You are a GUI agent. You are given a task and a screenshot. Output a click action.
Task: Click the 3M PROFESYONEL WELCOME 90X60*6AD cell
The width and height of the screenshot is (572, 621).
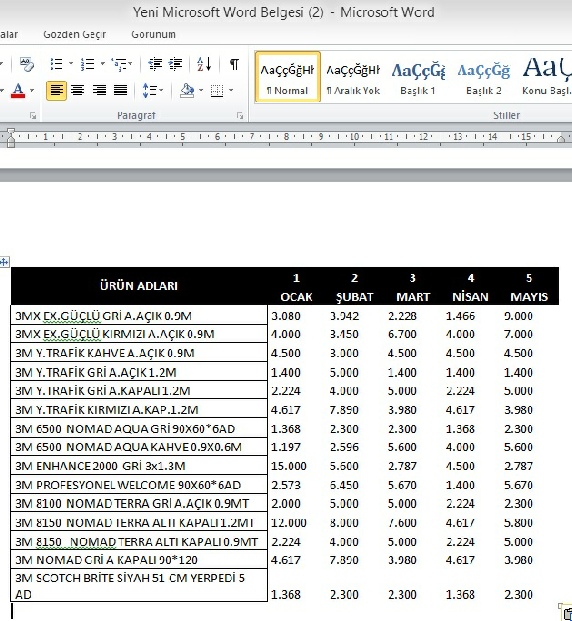click(139, 484)
